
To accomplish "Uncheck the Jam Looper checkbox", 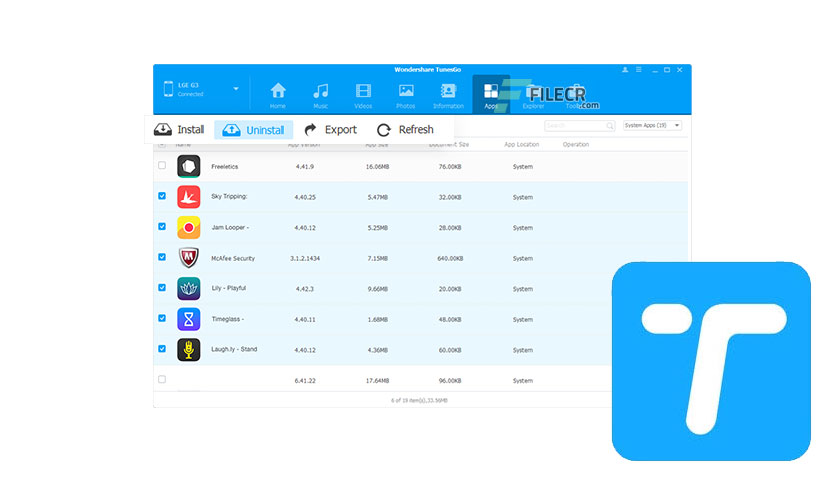I will [162, 227].
